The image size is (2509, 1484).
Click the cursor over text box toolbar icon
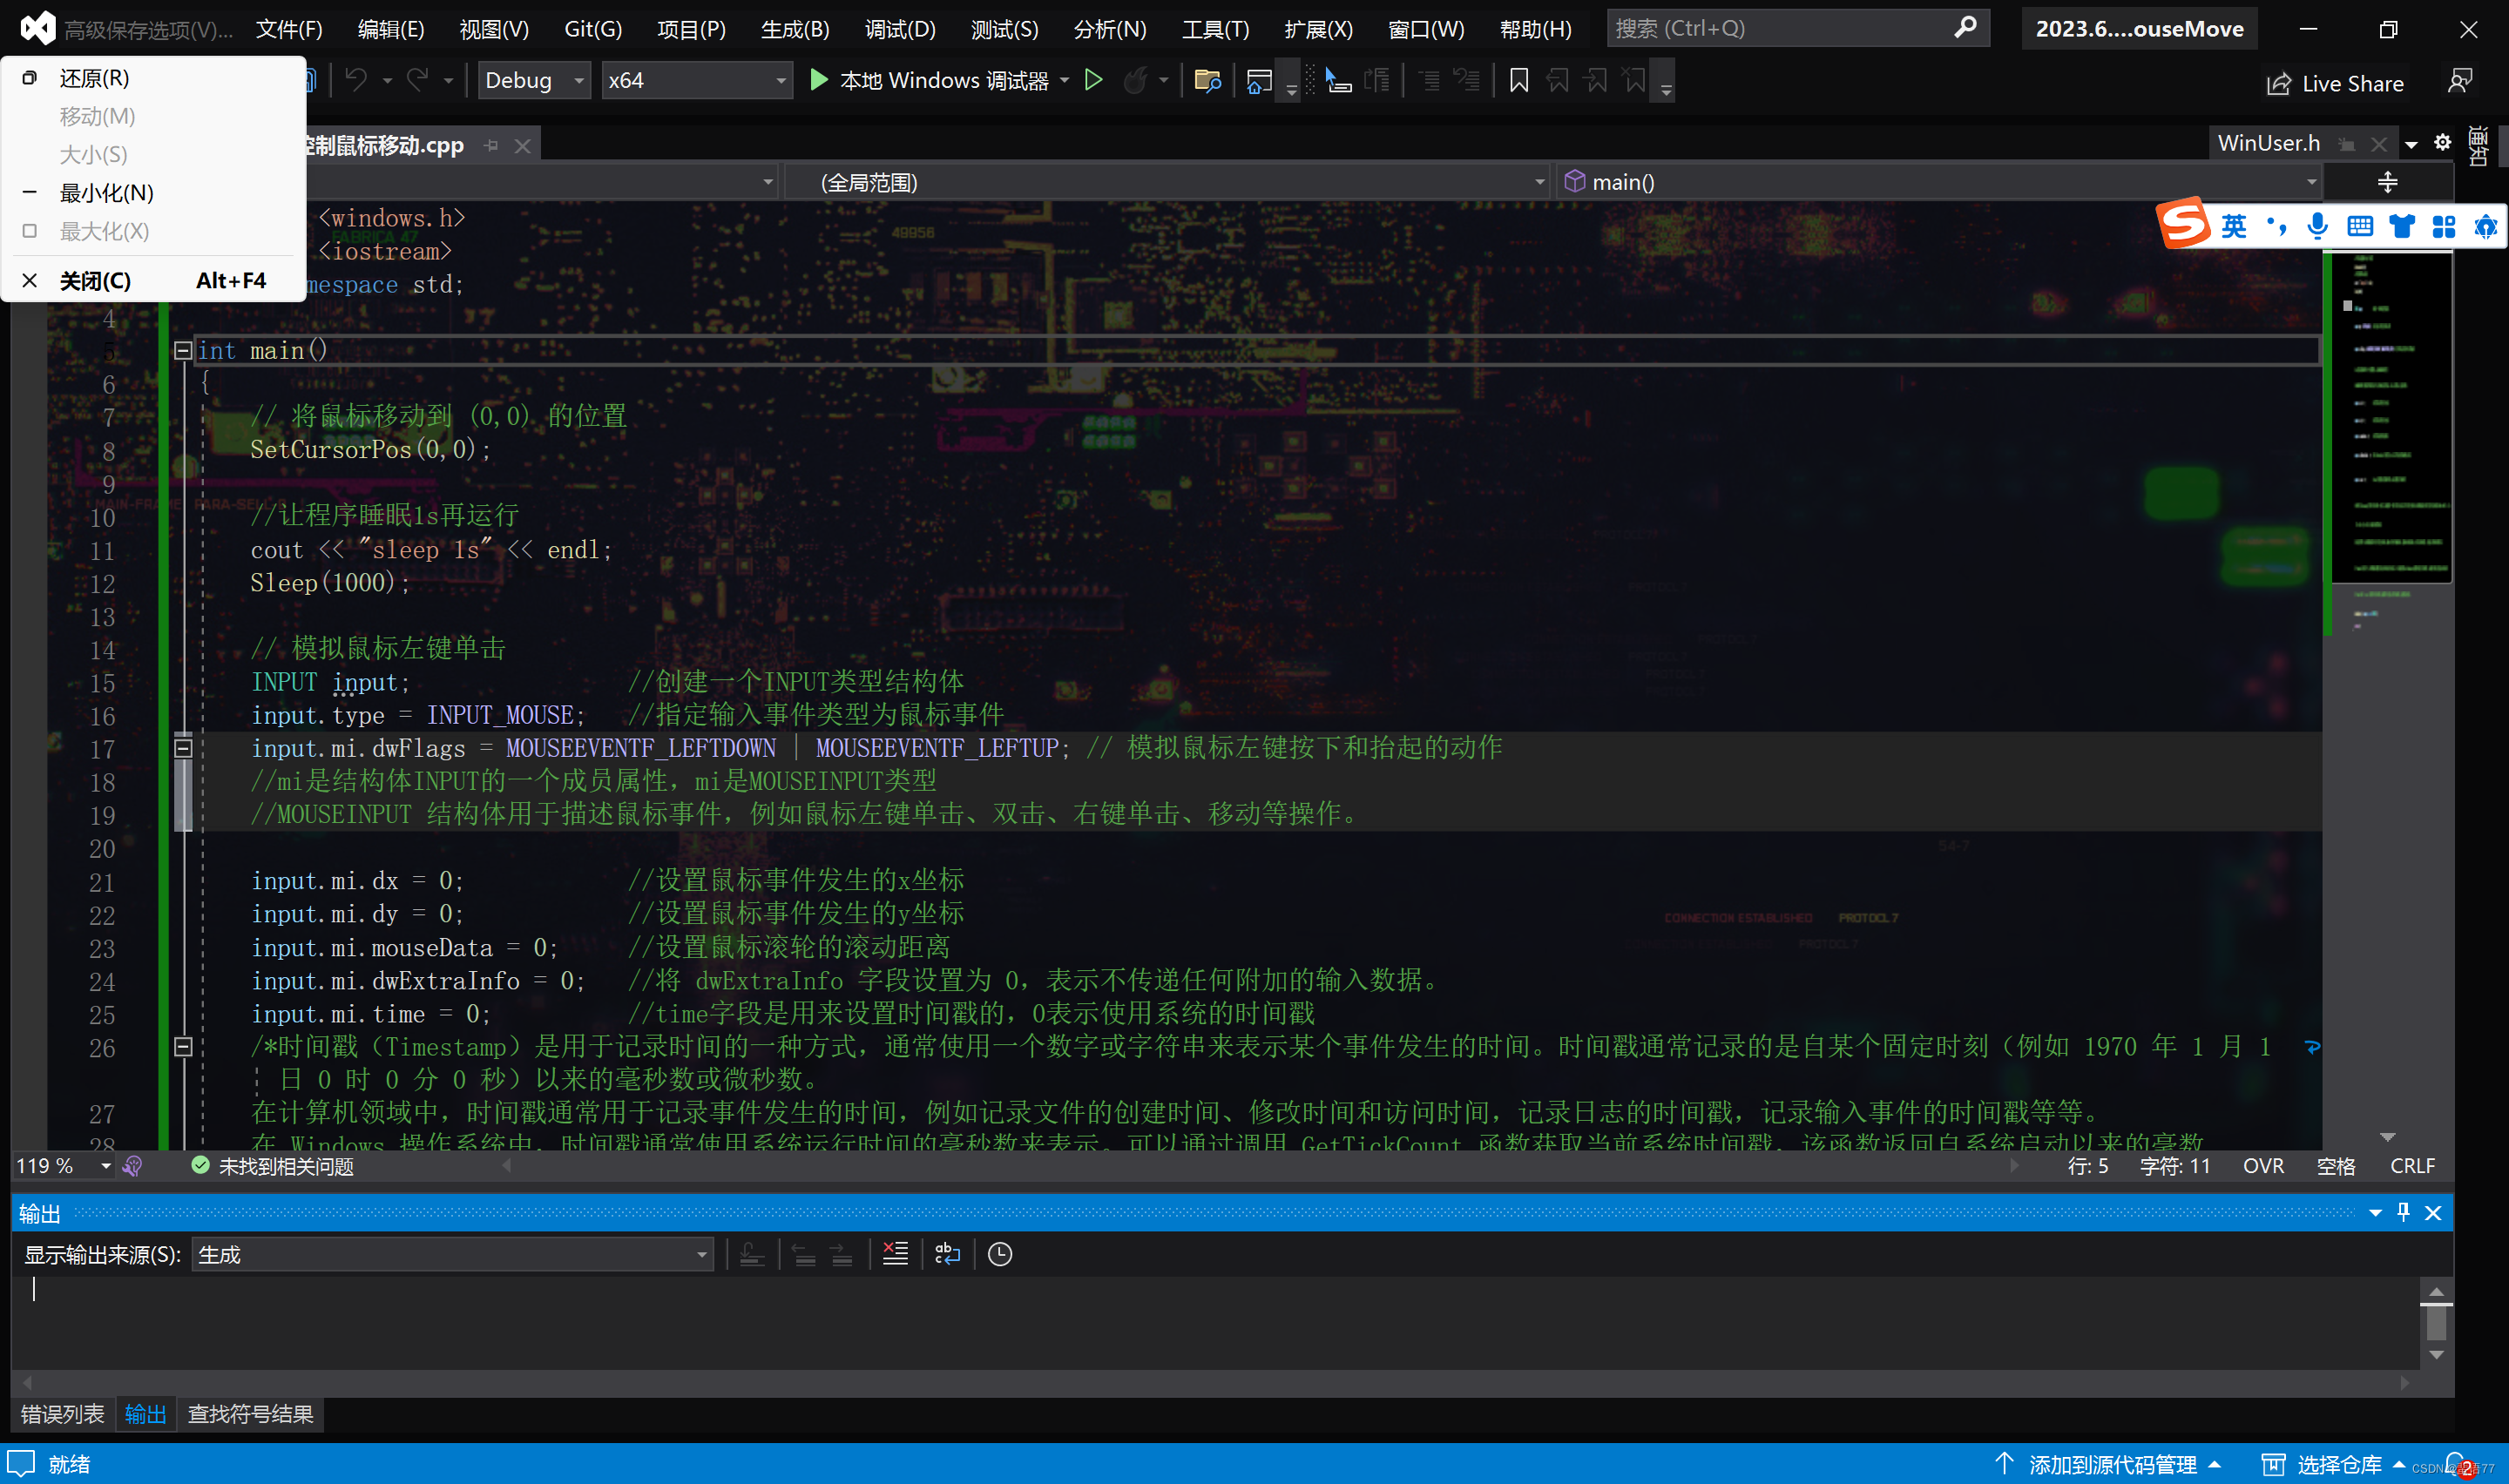(x=1337, y=80)
